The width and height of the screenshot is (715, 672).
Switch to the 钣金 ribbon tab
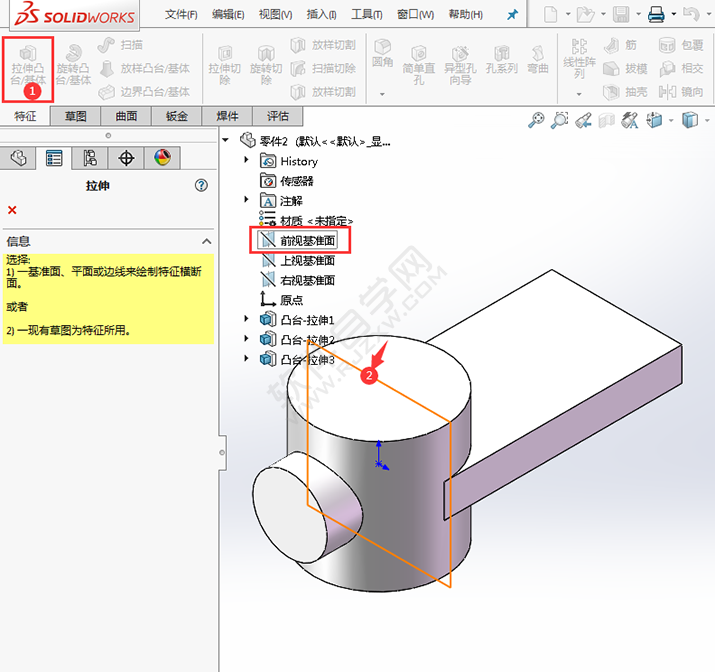tap(177, 116)
